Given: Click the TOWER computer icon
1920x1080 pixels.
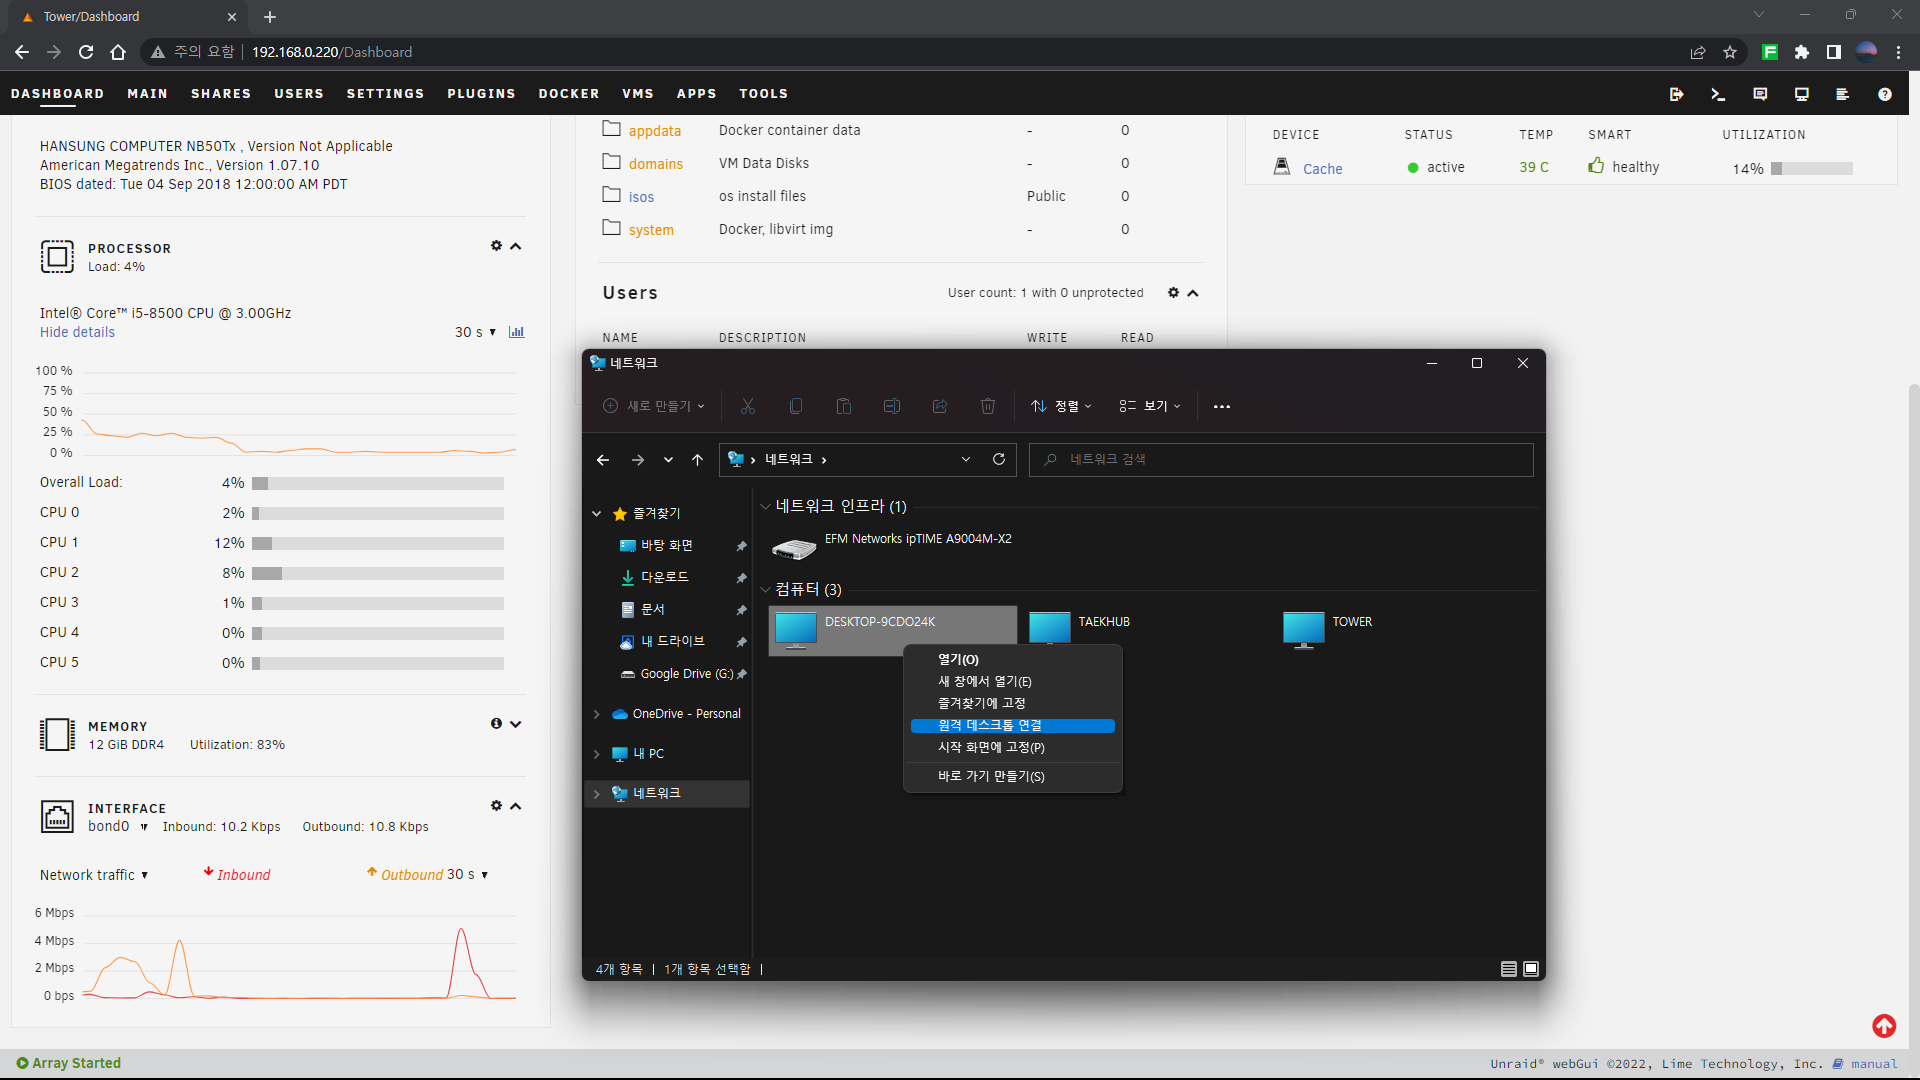Looking at the screenshot, I should [1303, 630].
